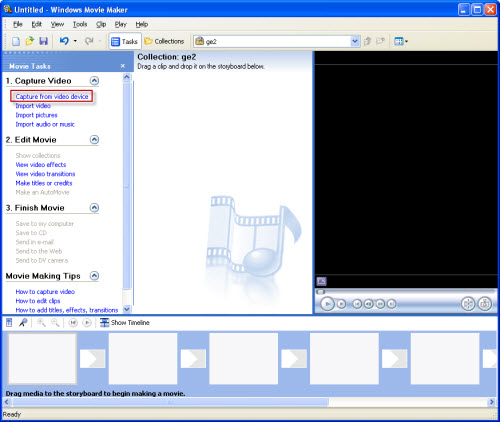500x422 pixels.
Task: Save the project using the floppy icon
Action: (x=43, y=41)
